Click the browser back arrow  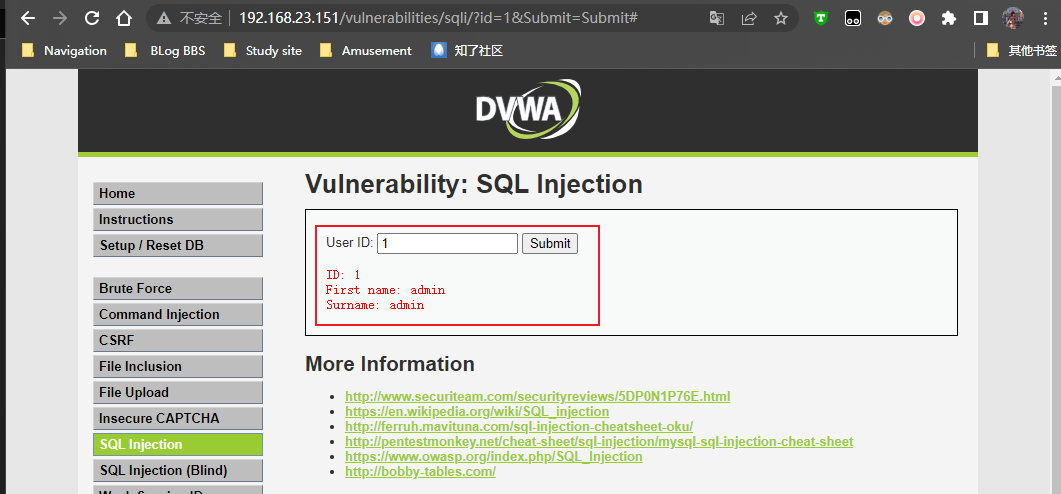point(27,18)
